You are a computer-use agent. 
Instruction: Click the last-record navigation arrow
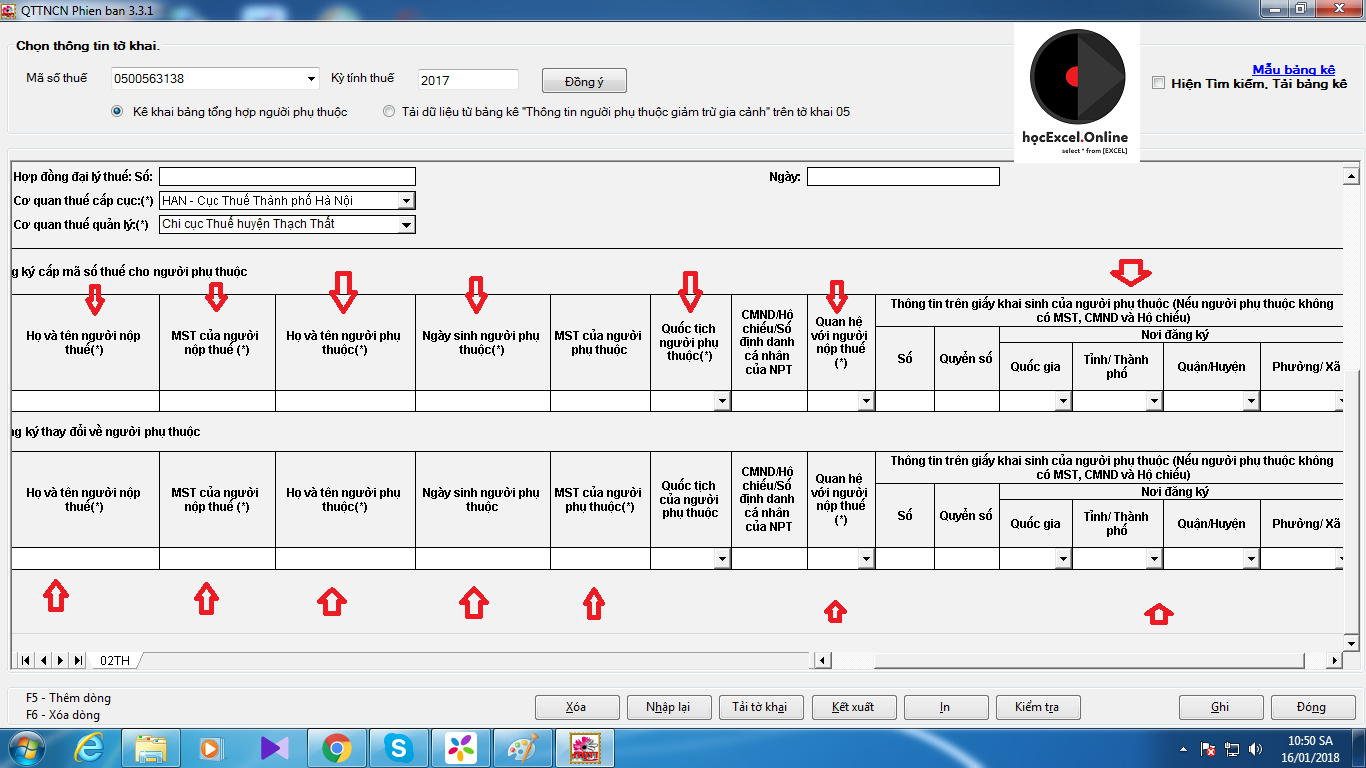pyautogui.click(x=77, y=660)
